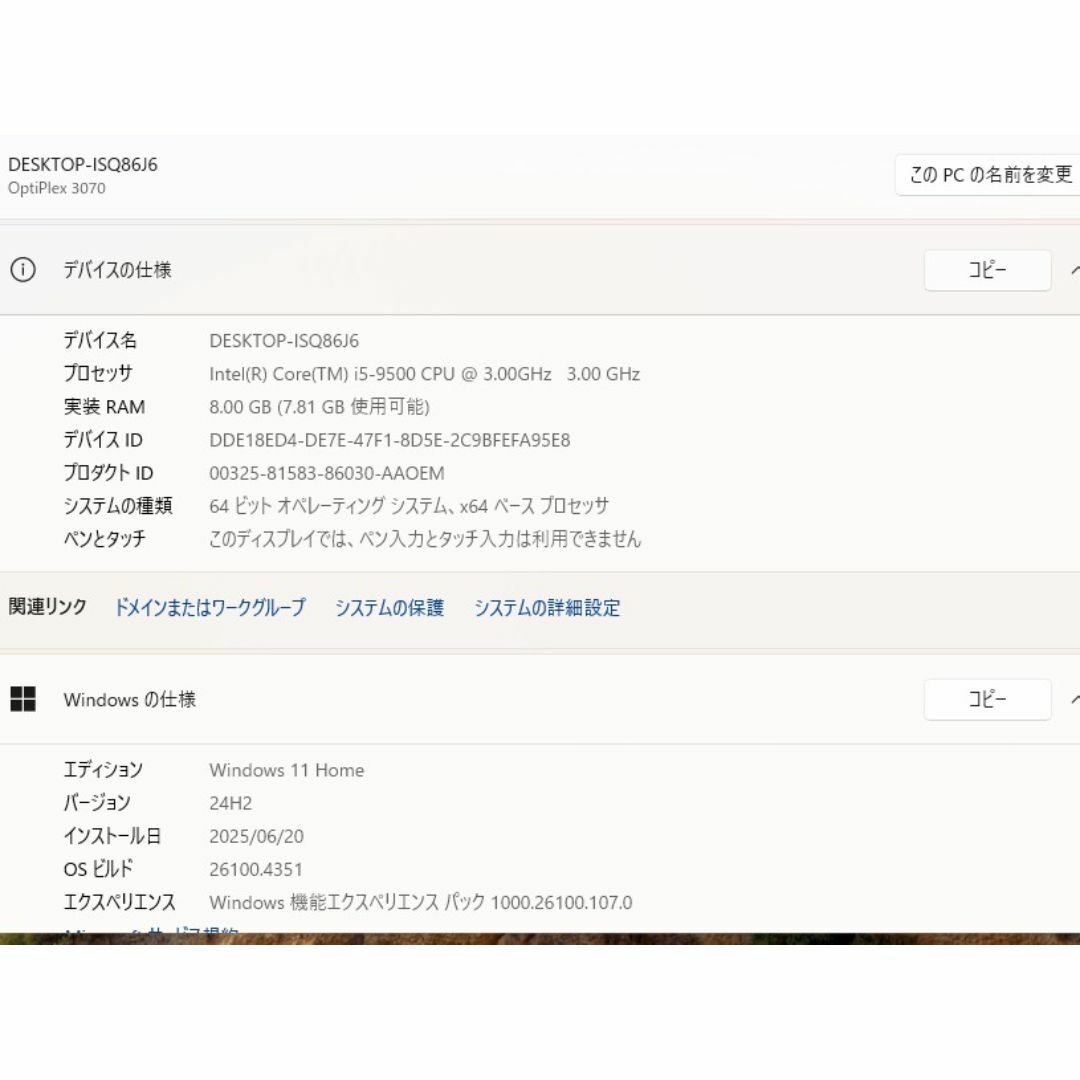This screenshot has height=1080, width=1080.
Task: Click the 実装 RAM label
Action: (x=104, y=406)
